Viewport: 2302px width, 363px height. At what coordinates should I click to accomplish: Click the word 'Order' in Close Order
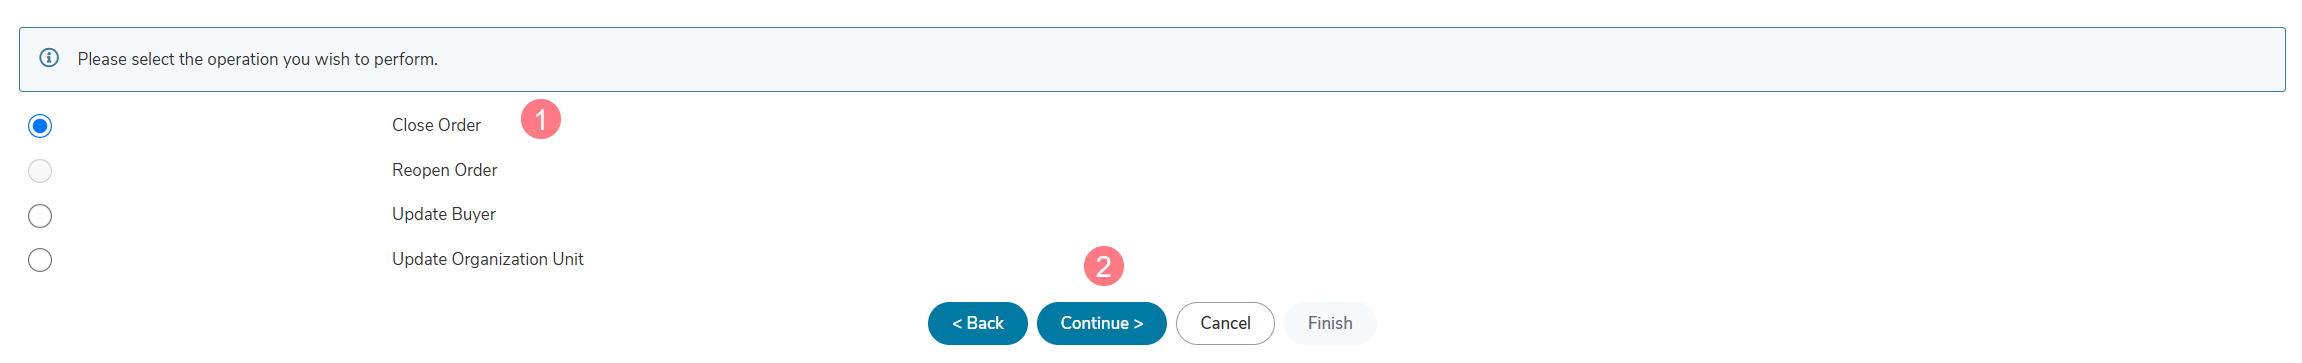[459, 125]
